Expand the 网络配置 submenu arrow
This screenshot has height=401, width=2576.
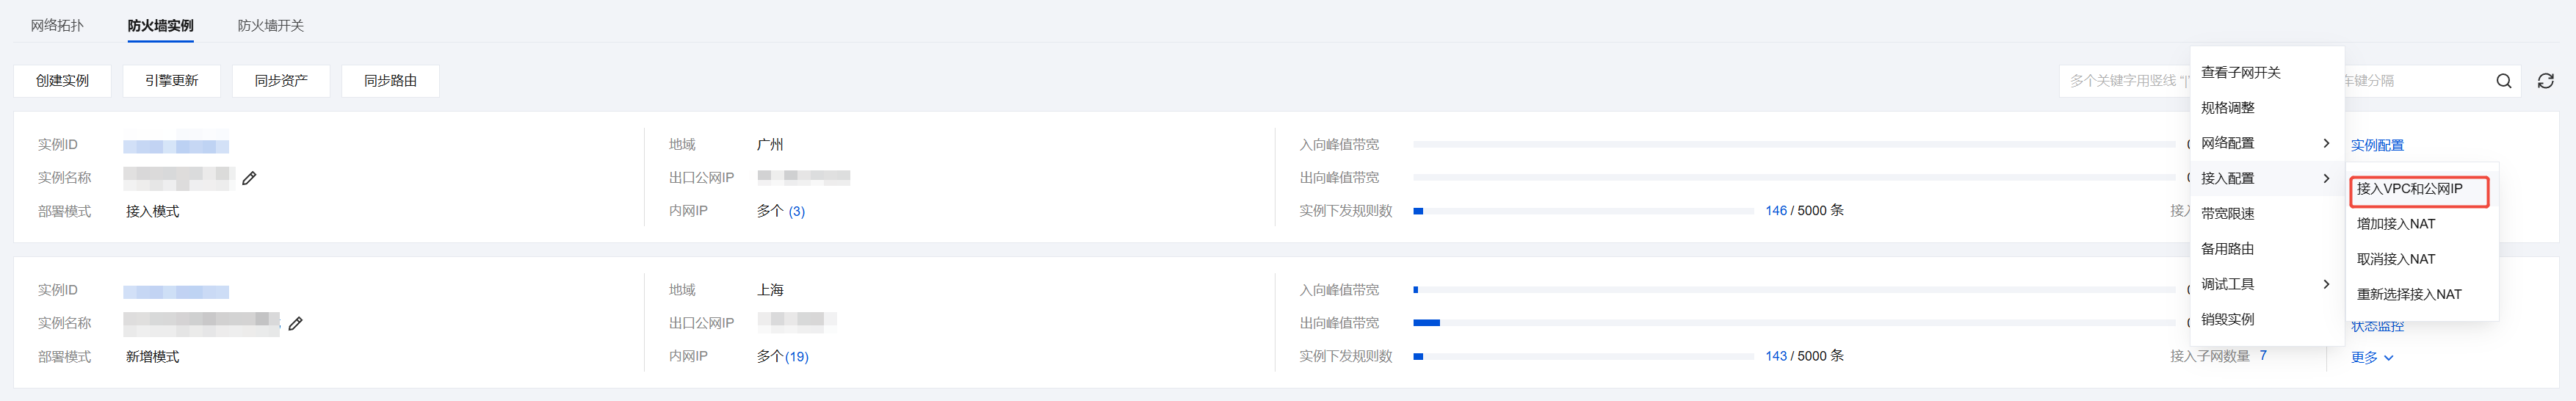[x=2326, y=143]
